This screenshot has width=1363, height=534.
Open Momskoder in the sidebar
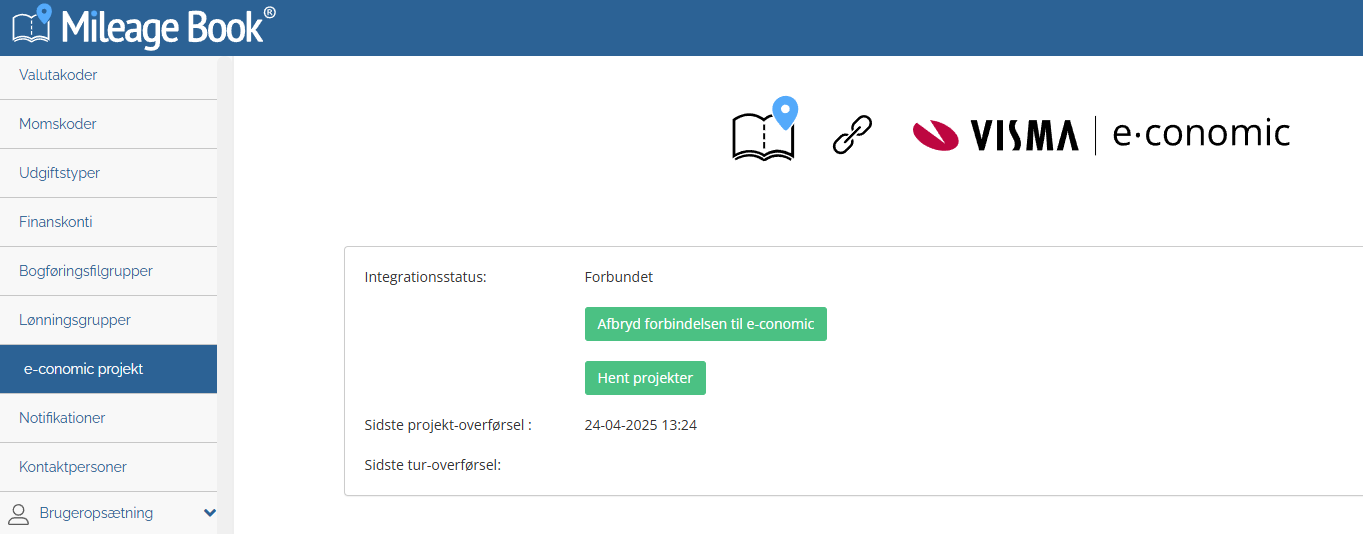(108, 124)
